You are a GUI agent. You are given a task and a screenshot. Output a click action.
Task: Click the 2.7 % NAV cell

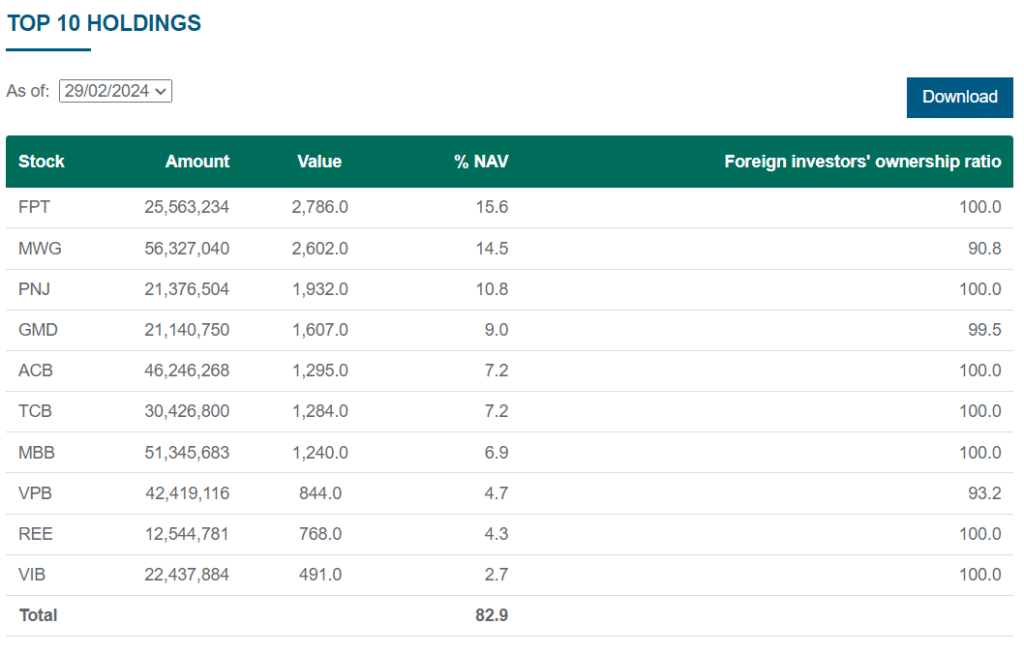(x=496, y=574)
